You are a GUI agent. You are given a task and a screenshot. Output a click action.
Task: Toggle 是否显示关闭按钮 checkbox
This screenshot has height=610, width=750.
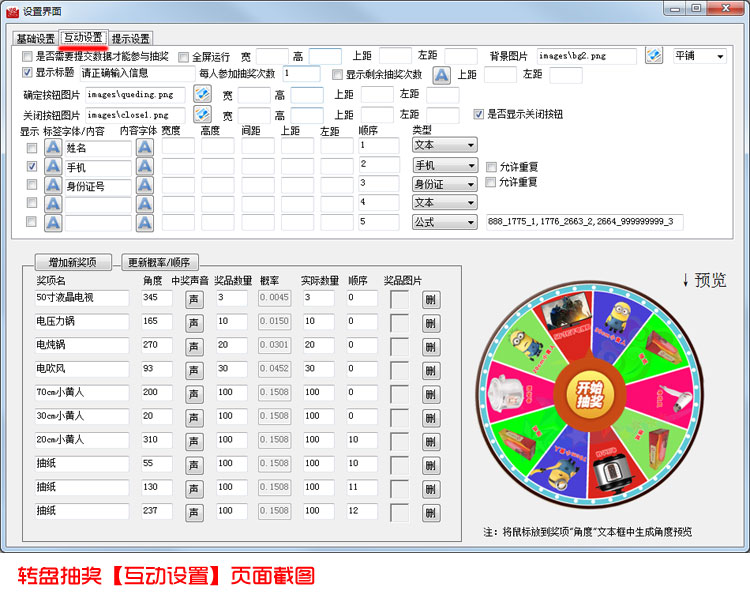coord(478,114)
